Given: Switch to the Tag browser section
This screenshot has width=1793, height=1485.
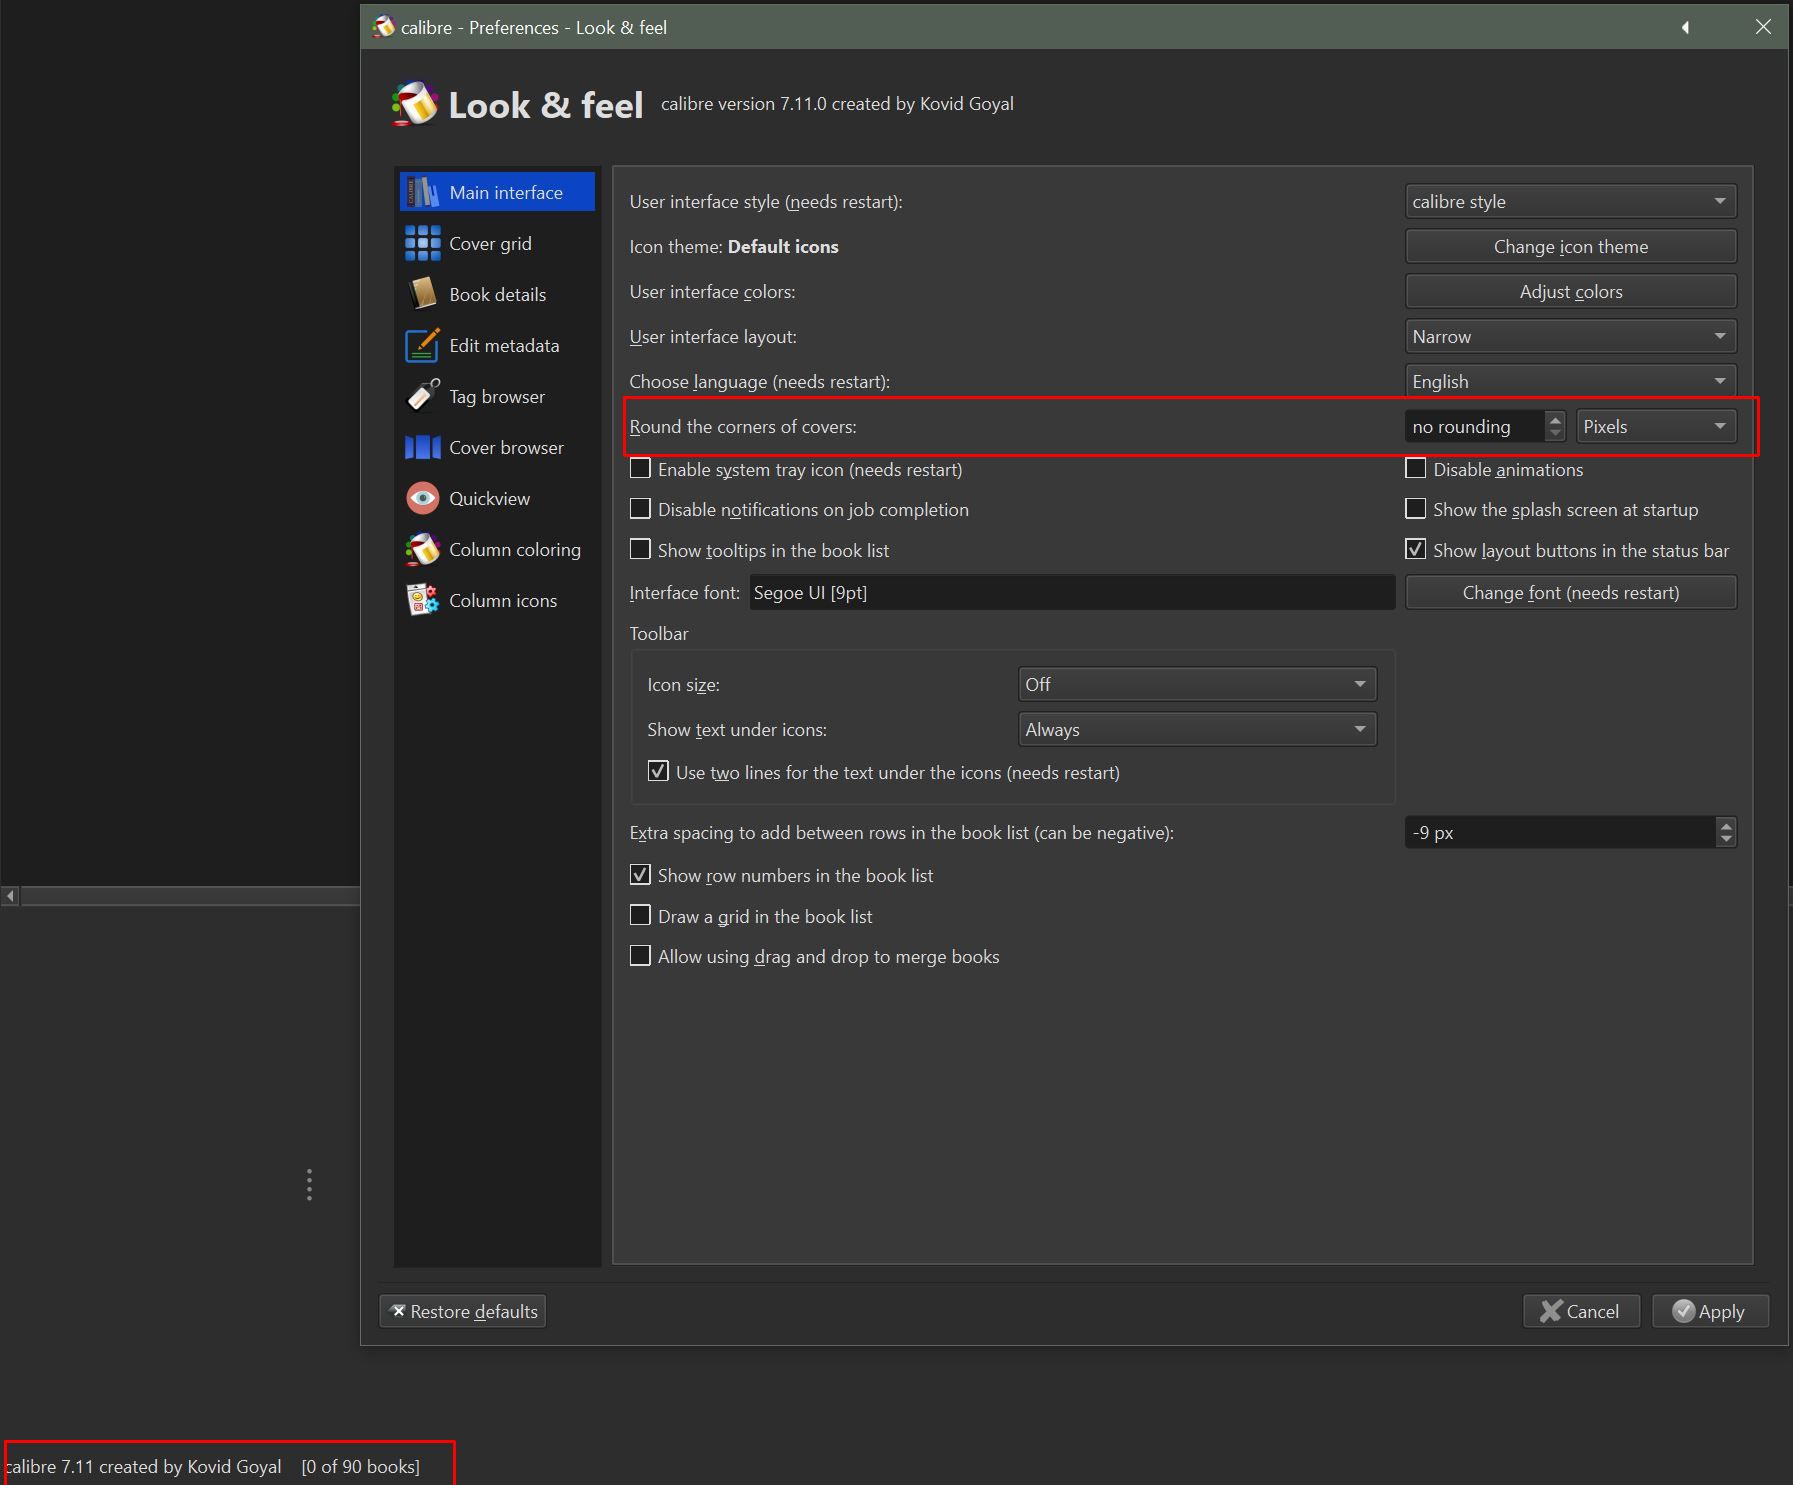Looking at the screenshot, I should (497, 396).
